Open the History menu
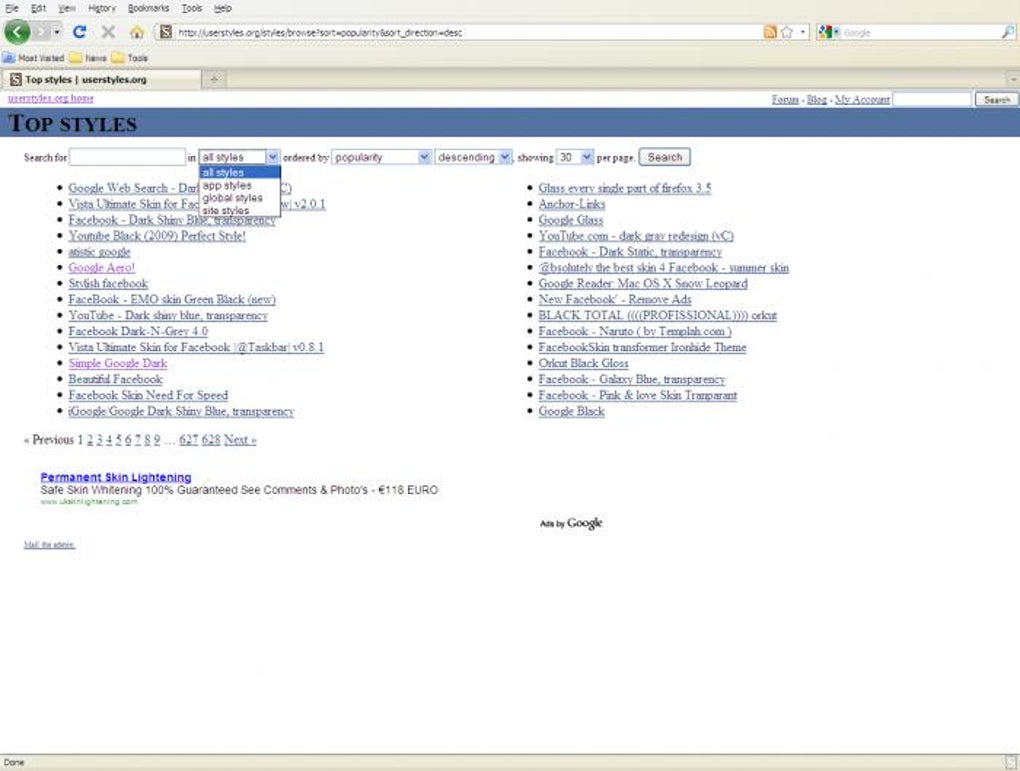 coord(101,8)
